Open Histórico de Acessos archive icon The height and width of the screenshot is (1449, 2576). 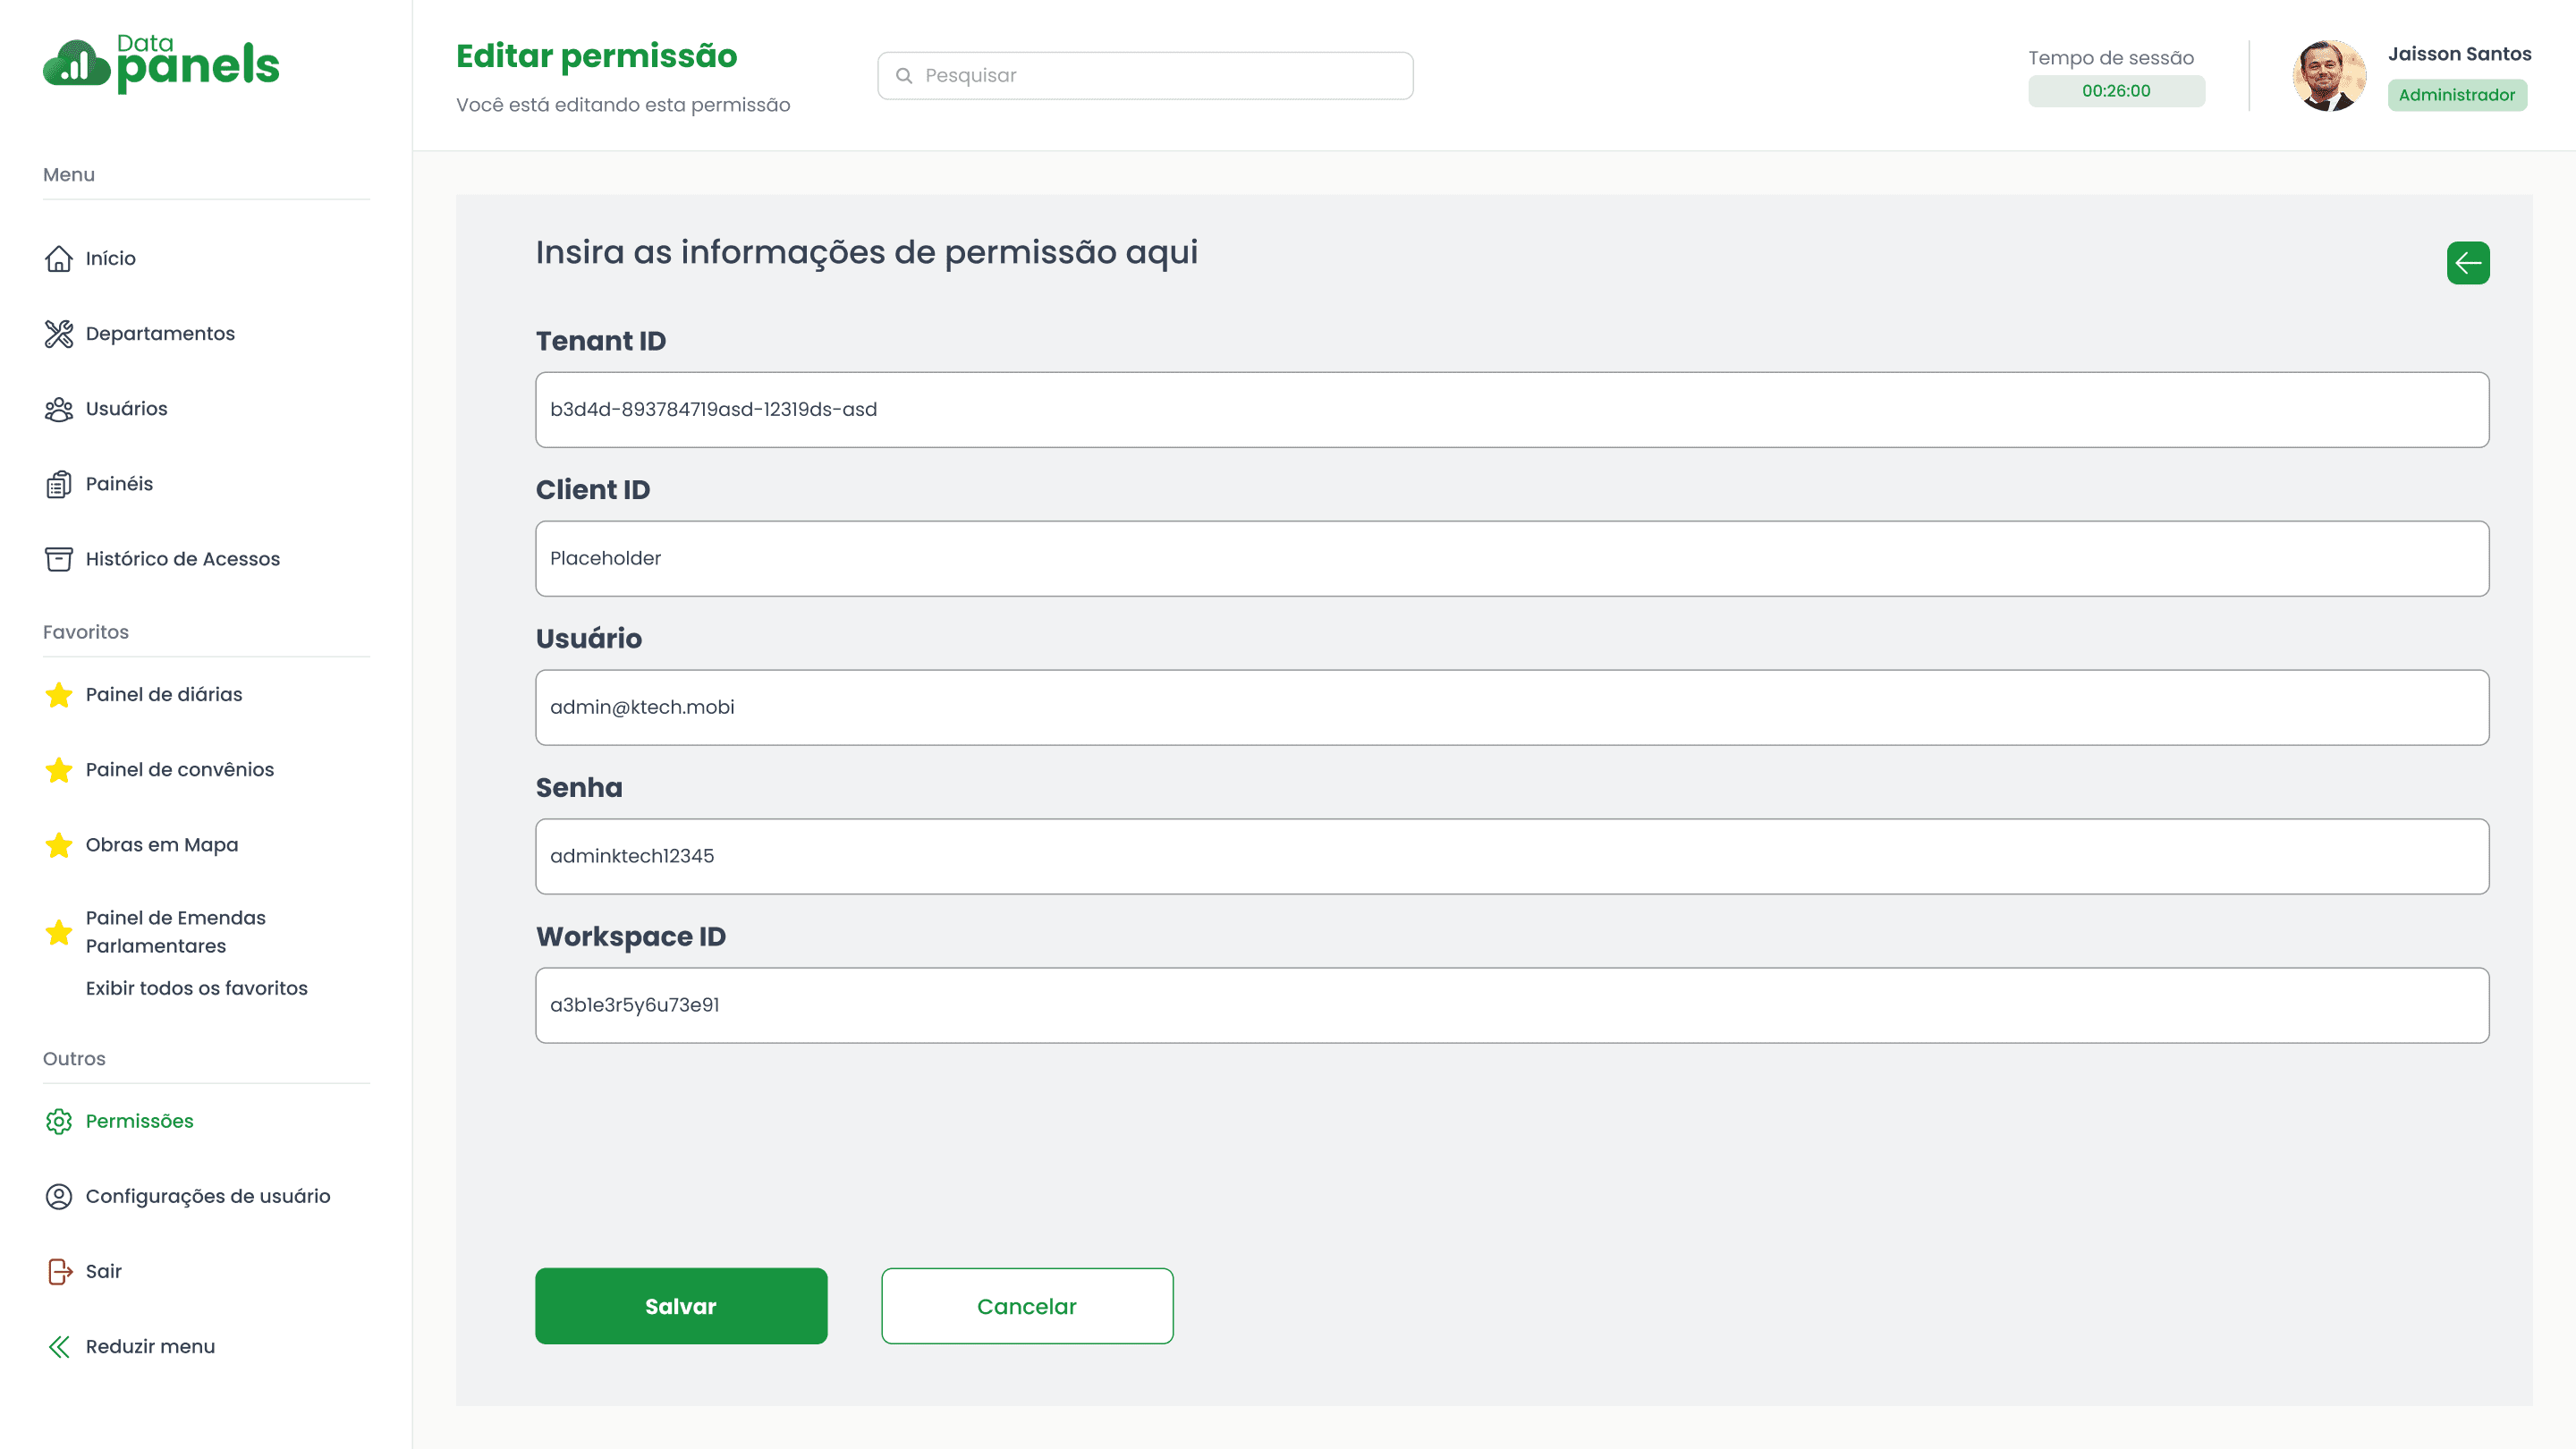tap(59, 559)
